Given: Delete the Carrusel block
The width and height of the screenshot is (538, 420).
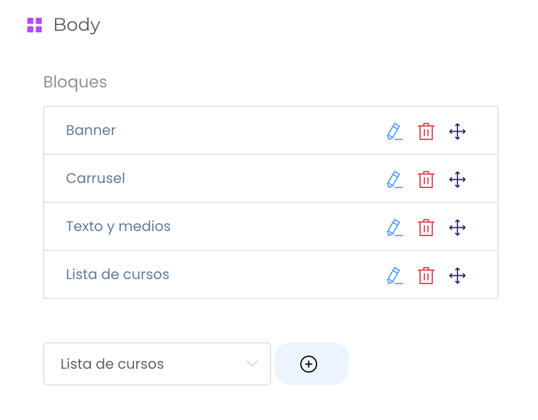Looking at the screenshot, I should pos(426,179).
